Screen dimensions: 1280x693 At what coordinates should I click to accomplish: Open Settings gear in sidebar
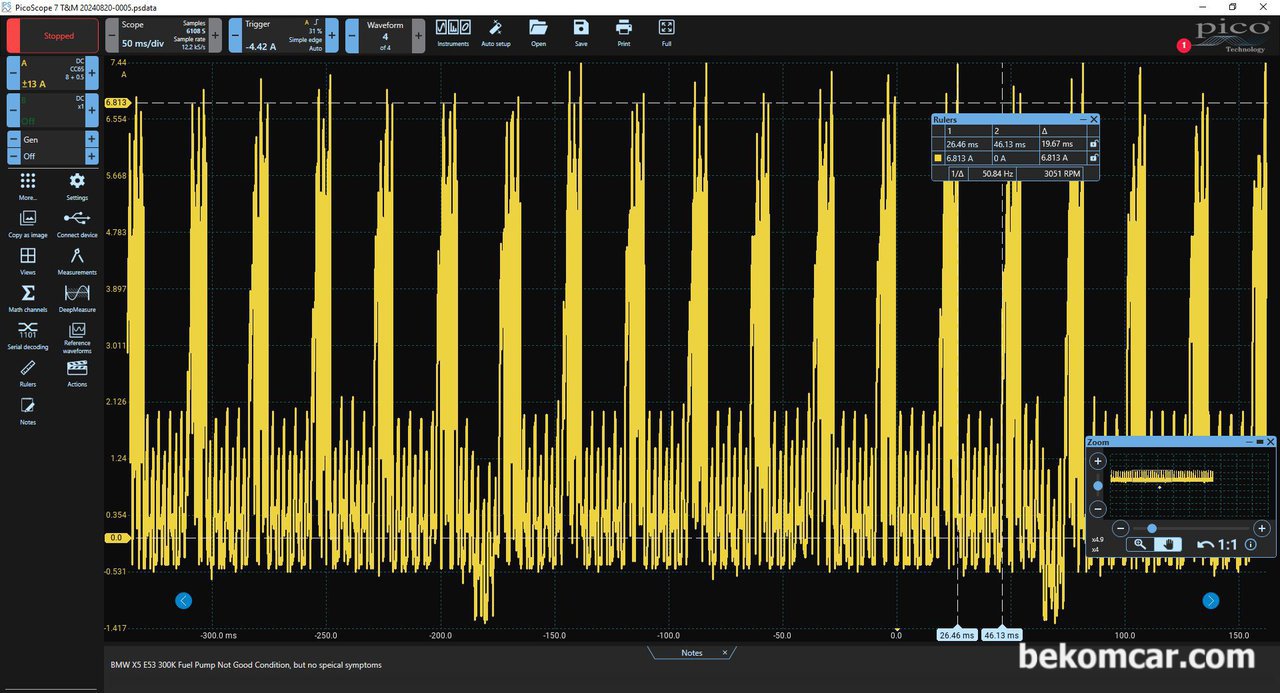(77, 186)
